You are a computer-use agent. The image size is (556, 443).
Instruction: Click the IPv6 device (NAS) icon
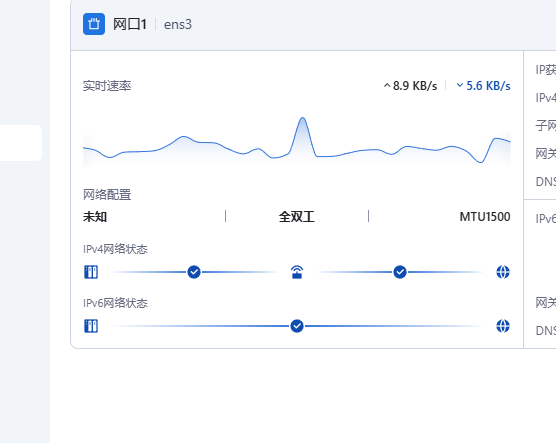point(91,326)
